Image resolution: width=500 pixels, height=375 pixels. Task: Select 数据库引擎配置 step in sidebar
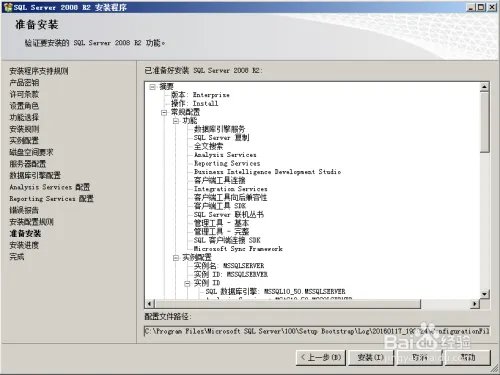point(35,175)
